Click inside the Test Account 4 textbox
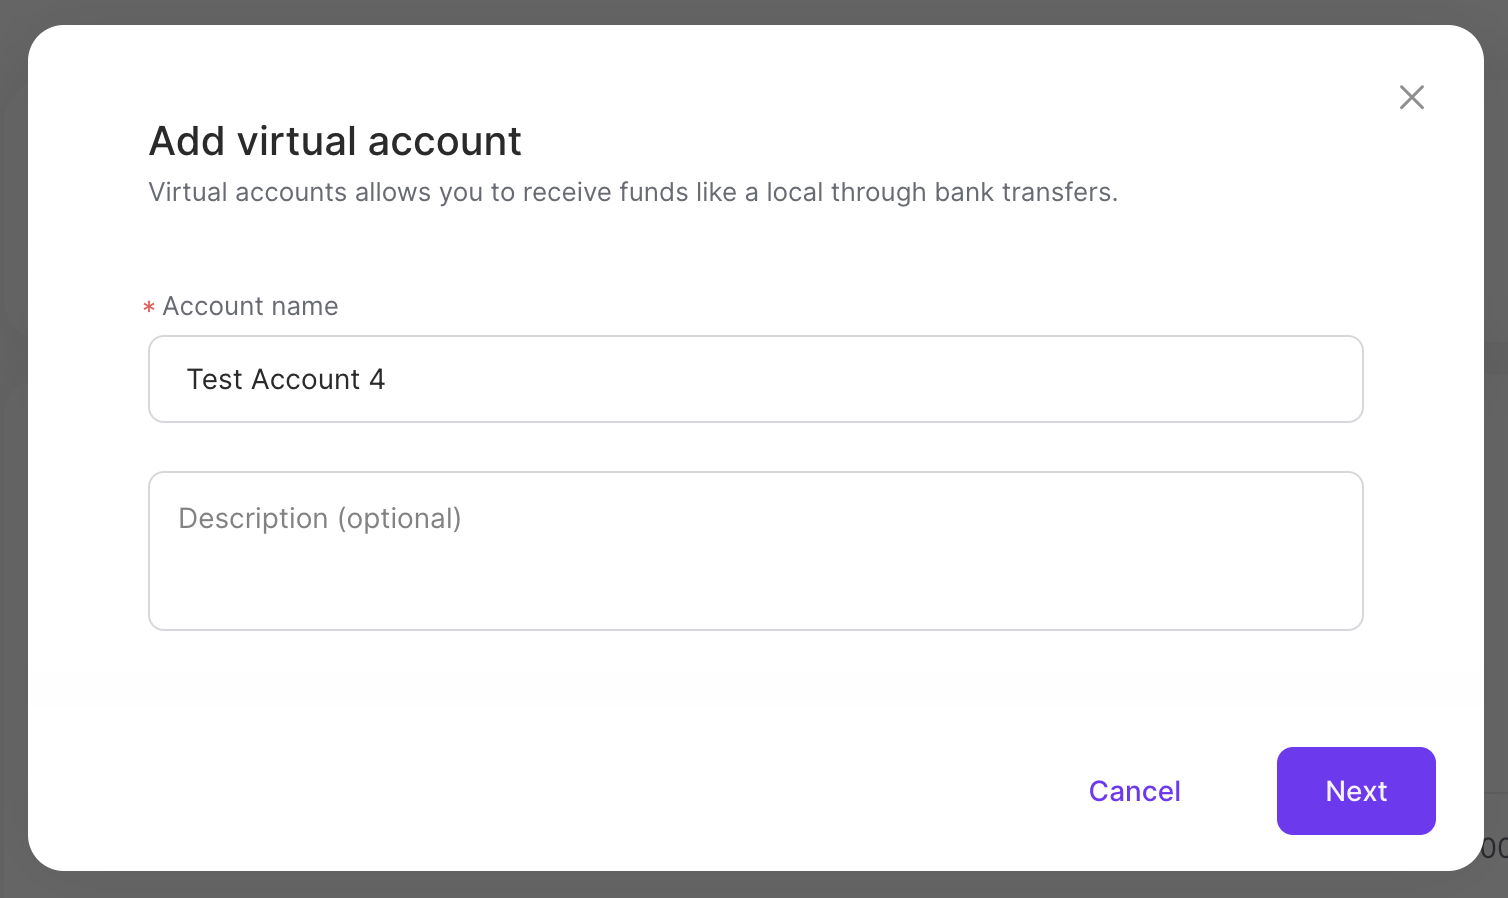1508x898 pixels. pos(755,379)
